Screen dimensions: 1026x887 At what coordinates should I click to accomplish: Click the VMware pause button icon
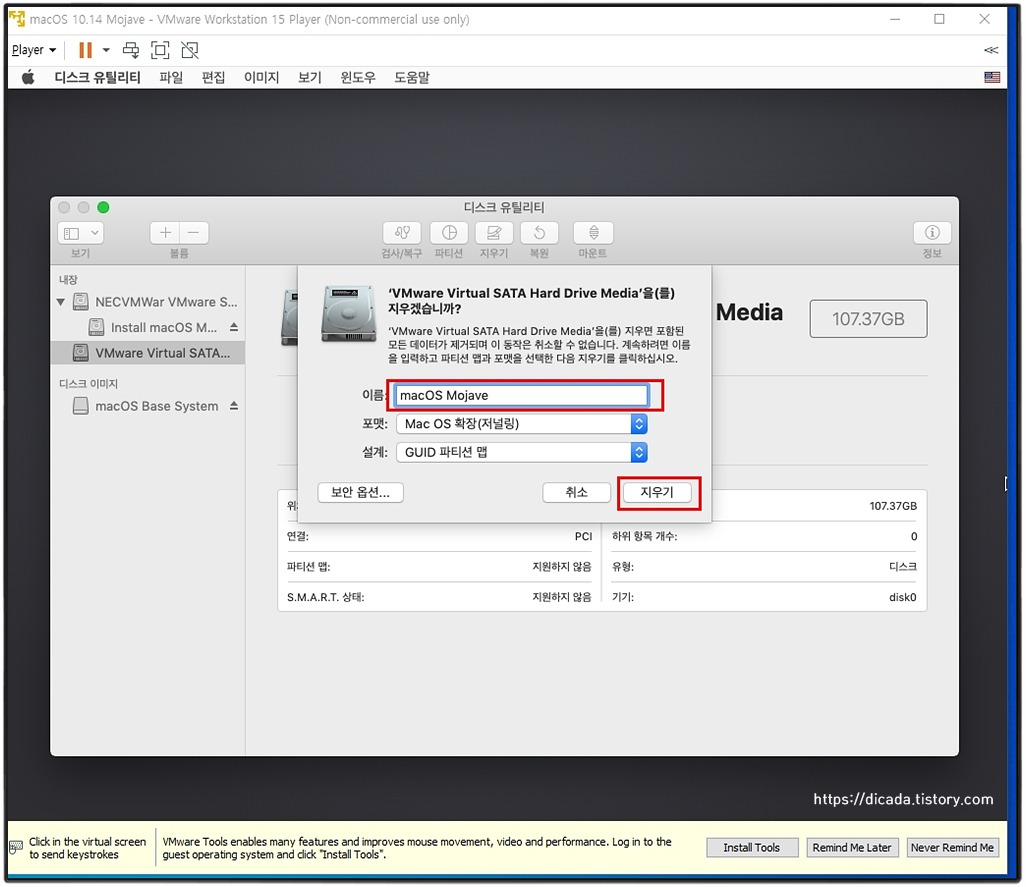(x=85, y=50)
